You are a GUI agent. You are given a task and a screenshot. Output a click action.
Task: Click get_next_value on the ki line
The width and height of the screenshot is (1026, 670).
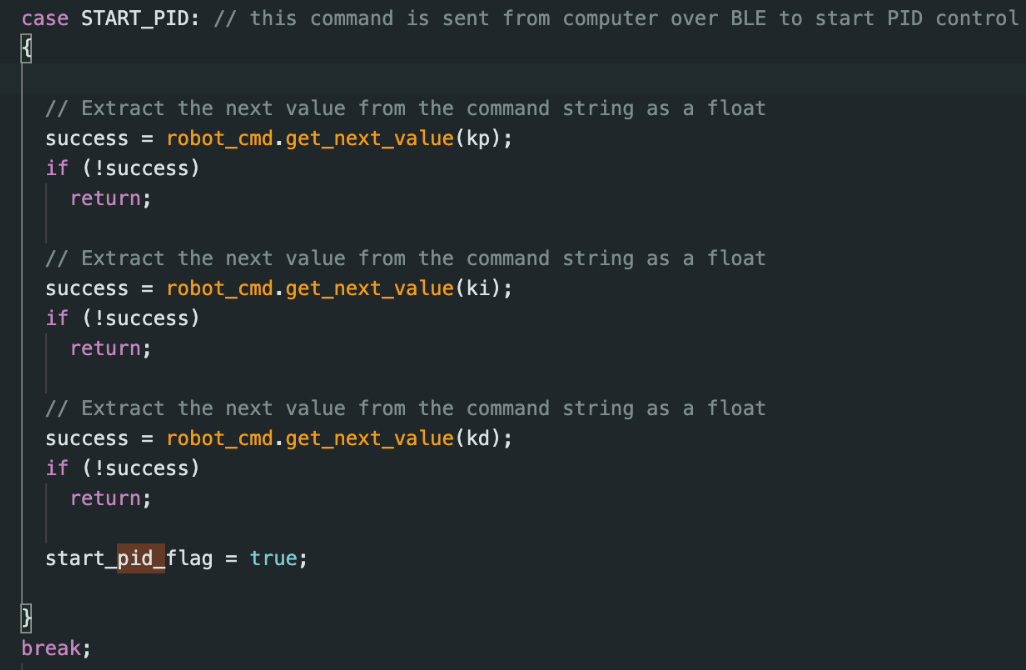pyautogui.click(x=369, y=288)
